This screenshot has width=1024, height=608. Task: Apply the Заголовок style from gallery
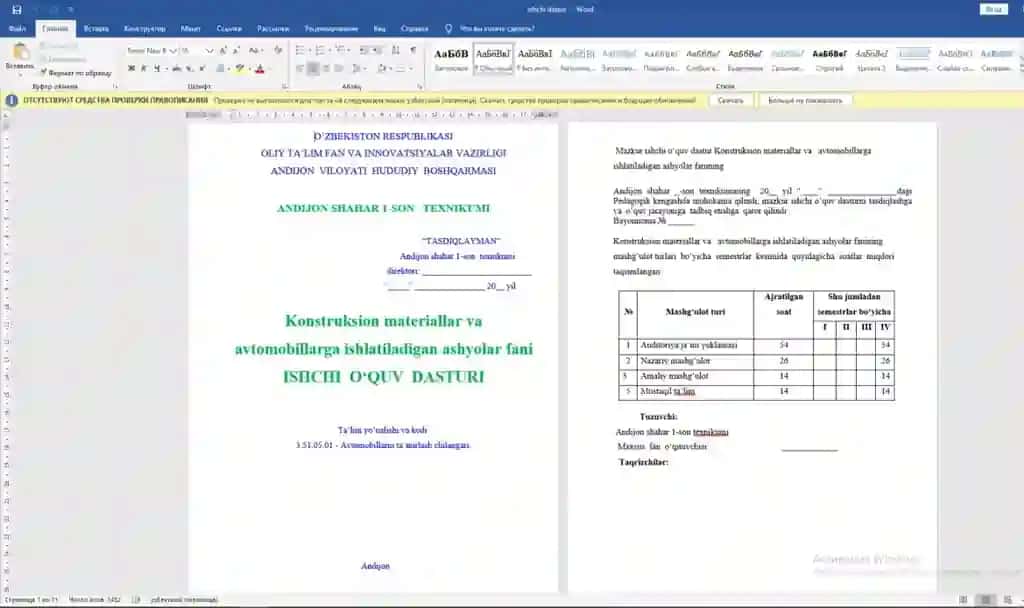451,59
